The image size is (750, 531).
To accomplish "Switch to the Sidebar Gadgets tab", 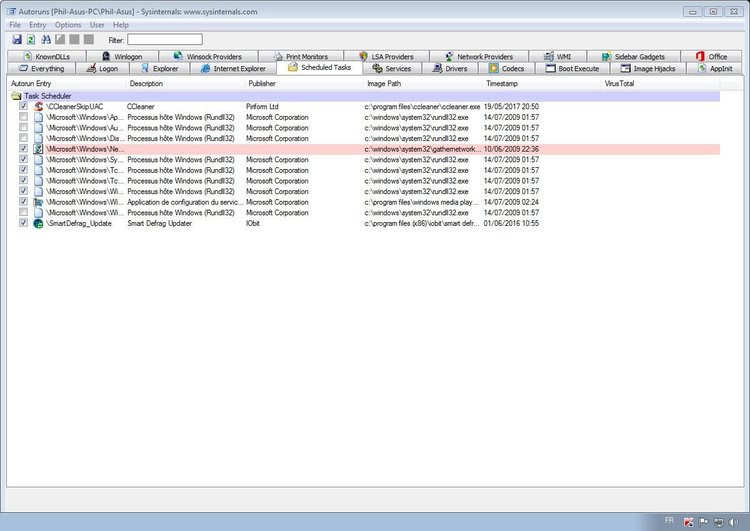I will pos(634,56).
